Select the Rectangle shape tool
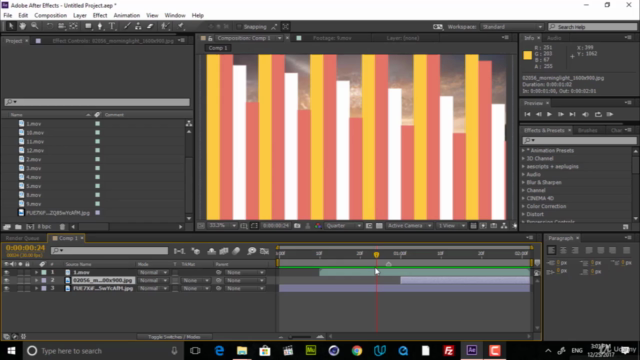Image resolution: width=640 pixels, height=360 pixels. click(x=88, y=26)
